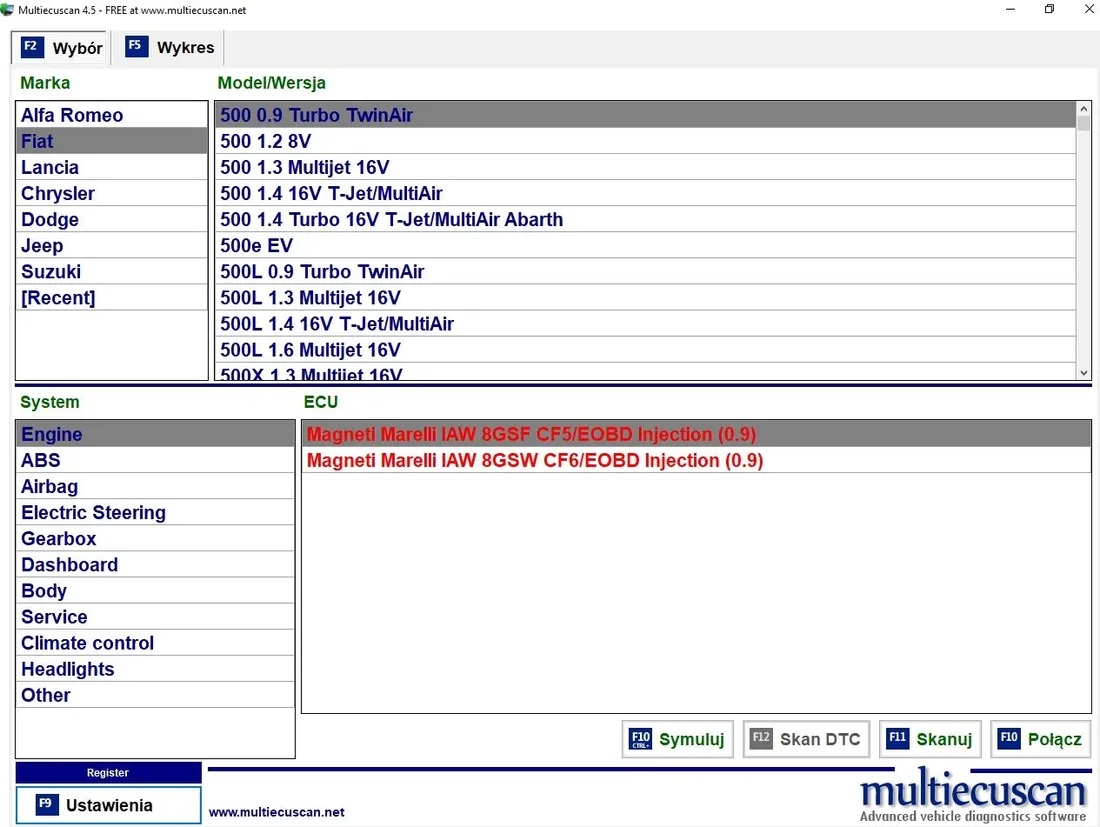Viewport: 1100px width, 827px height.
Task: Choose Climate control in the System list
Action: [x=88, y=643]
